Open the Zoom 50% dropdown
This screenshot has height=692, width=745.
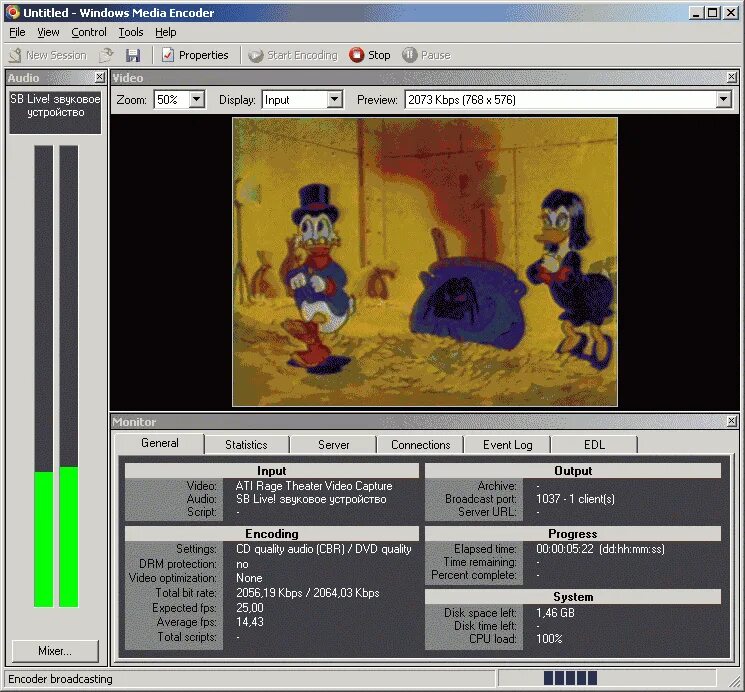click(197, 100)
